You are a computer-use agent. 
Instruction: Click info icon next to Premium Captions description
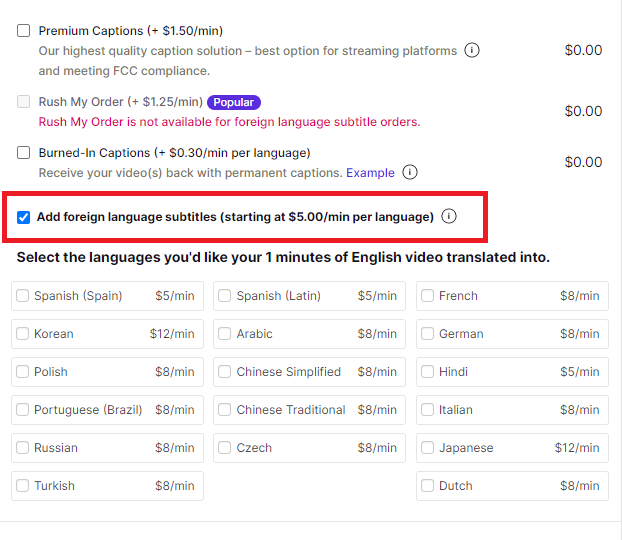click(x=472, y=50)
